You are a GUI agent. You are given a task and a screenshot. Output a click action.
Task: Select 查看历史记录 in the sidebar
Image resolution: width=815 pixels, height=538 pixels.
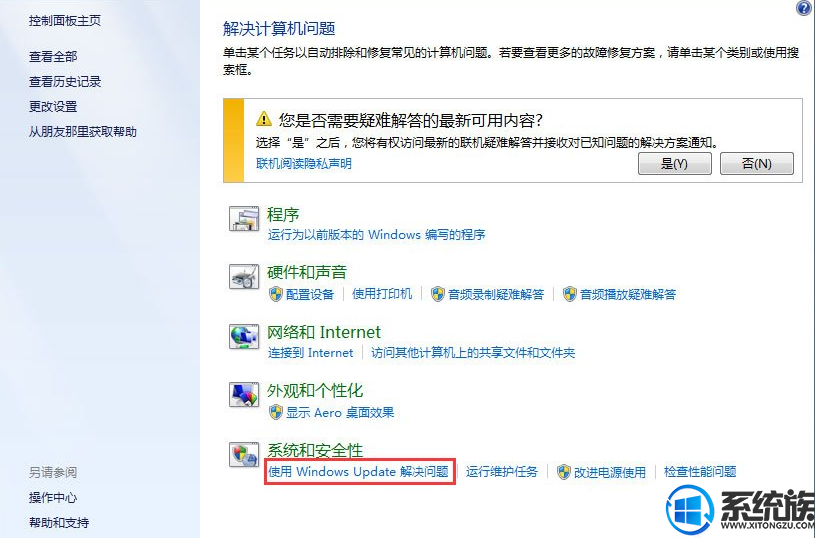click(65, 82)
